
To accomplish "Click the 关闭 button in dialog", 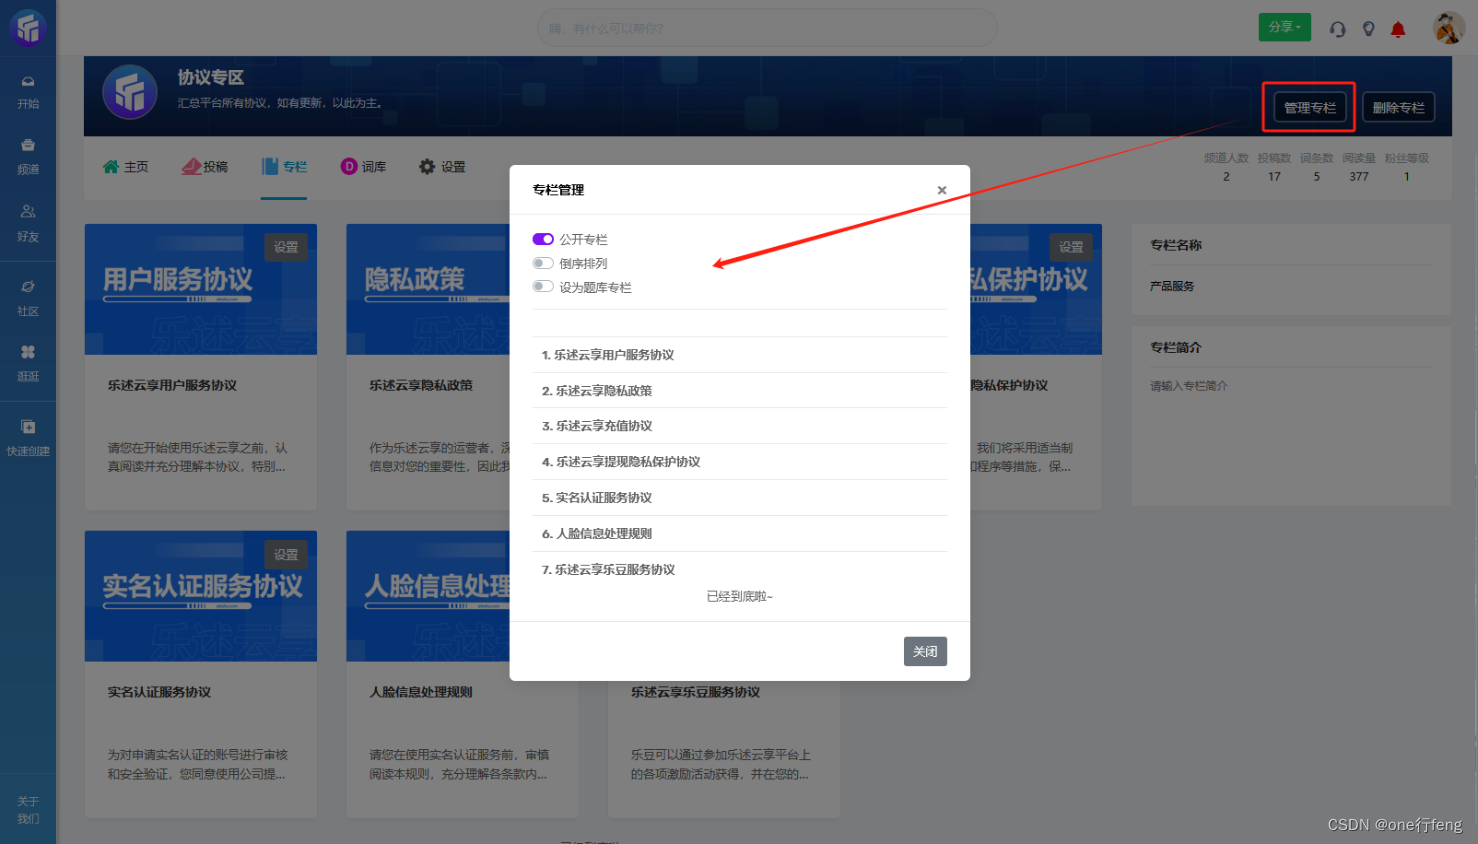I will [925, 651].
